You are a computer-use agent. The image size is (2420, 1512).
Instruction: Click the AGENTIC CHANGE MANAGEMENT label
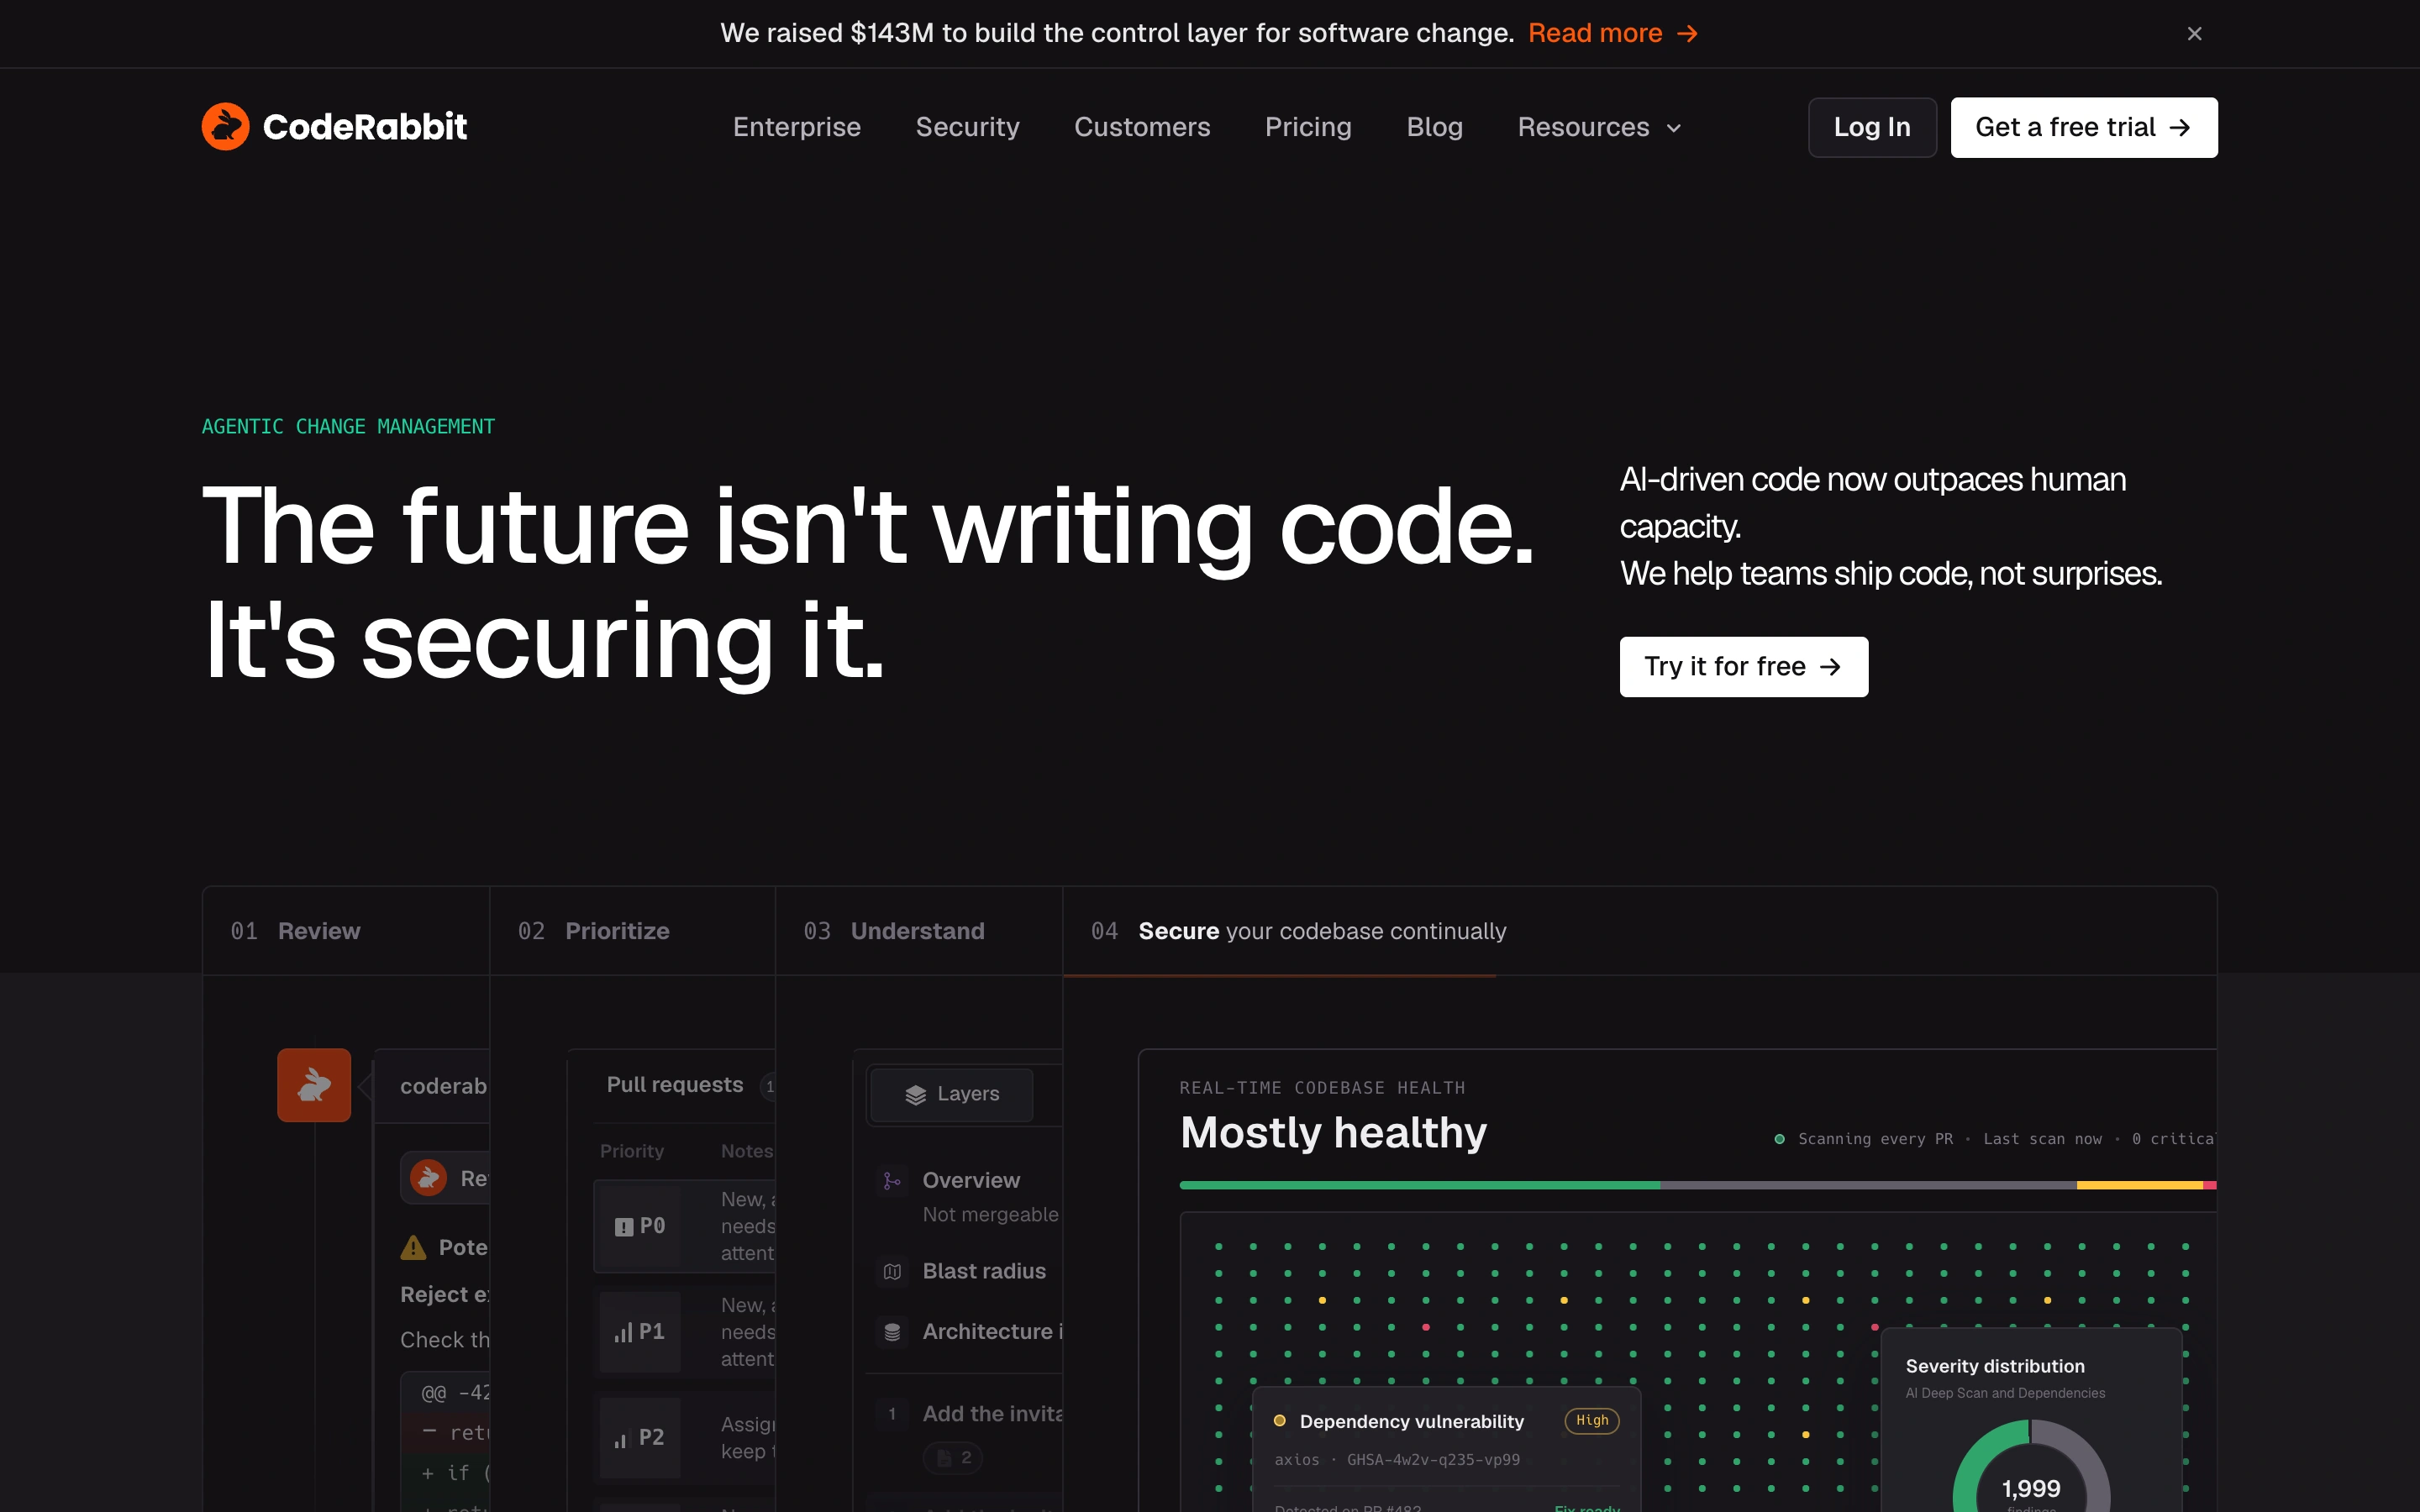point(348,427)
